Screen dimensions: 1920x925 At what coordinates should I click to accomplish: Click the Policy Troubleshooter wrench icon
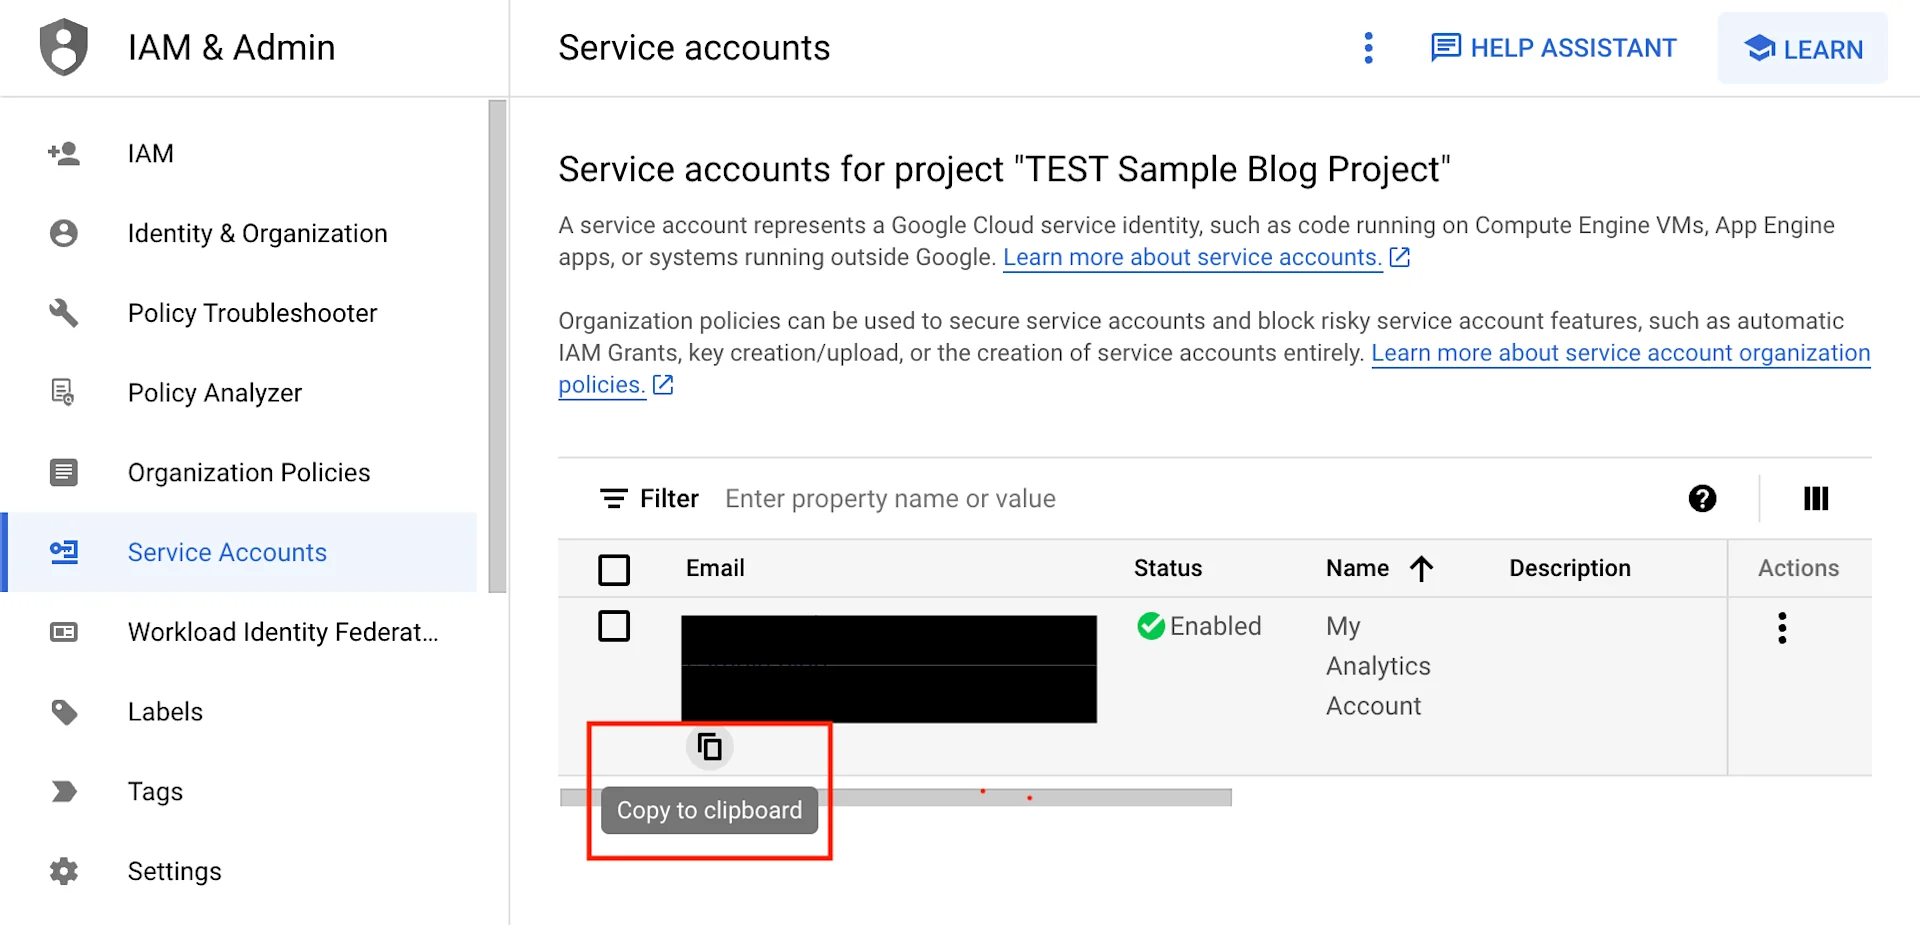64,313
